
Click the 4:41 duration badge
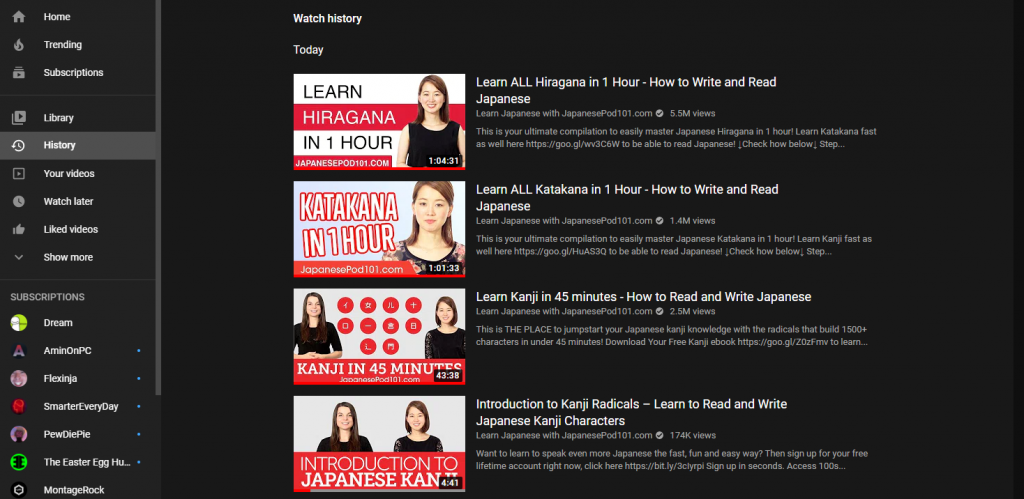point(450,483)
